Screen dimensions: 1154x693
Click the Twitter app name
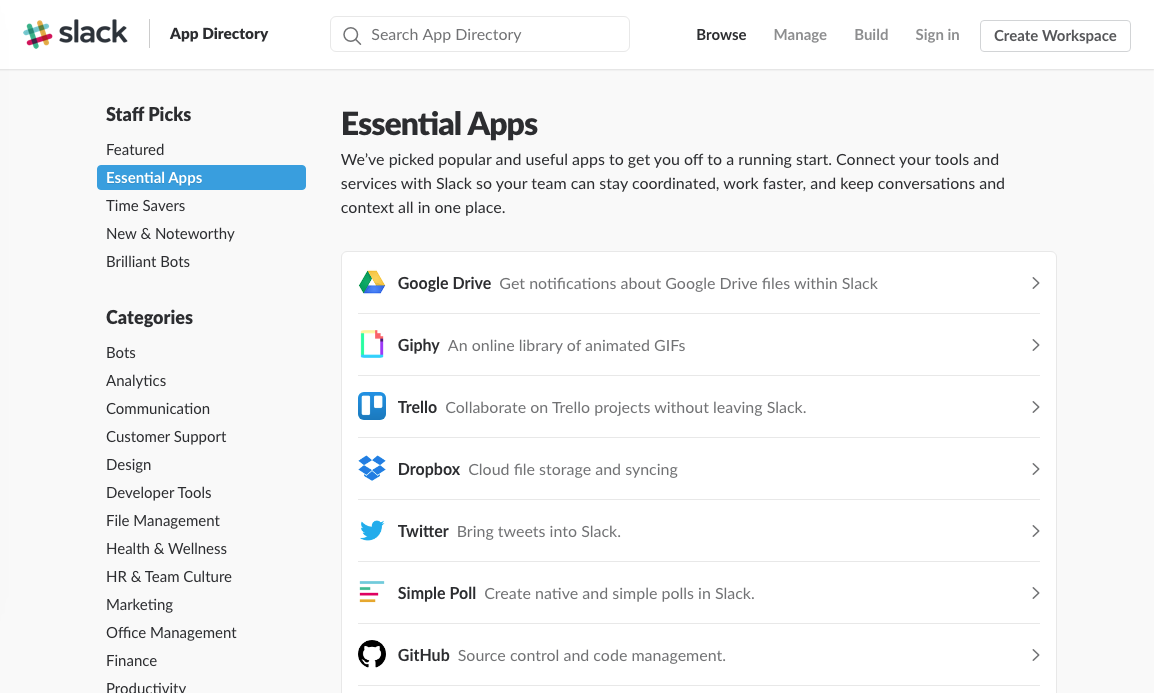[x=422, y=531]
